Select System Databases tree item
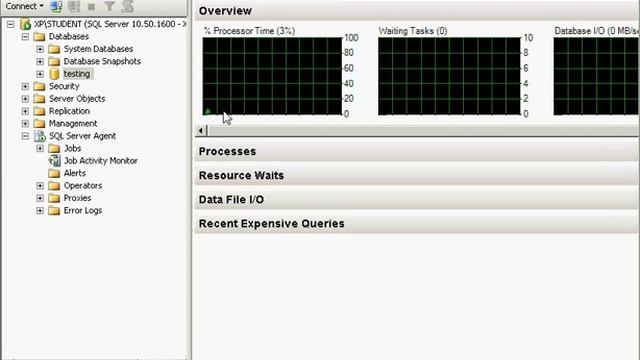 pyautogui.click(x=98, y=49)
